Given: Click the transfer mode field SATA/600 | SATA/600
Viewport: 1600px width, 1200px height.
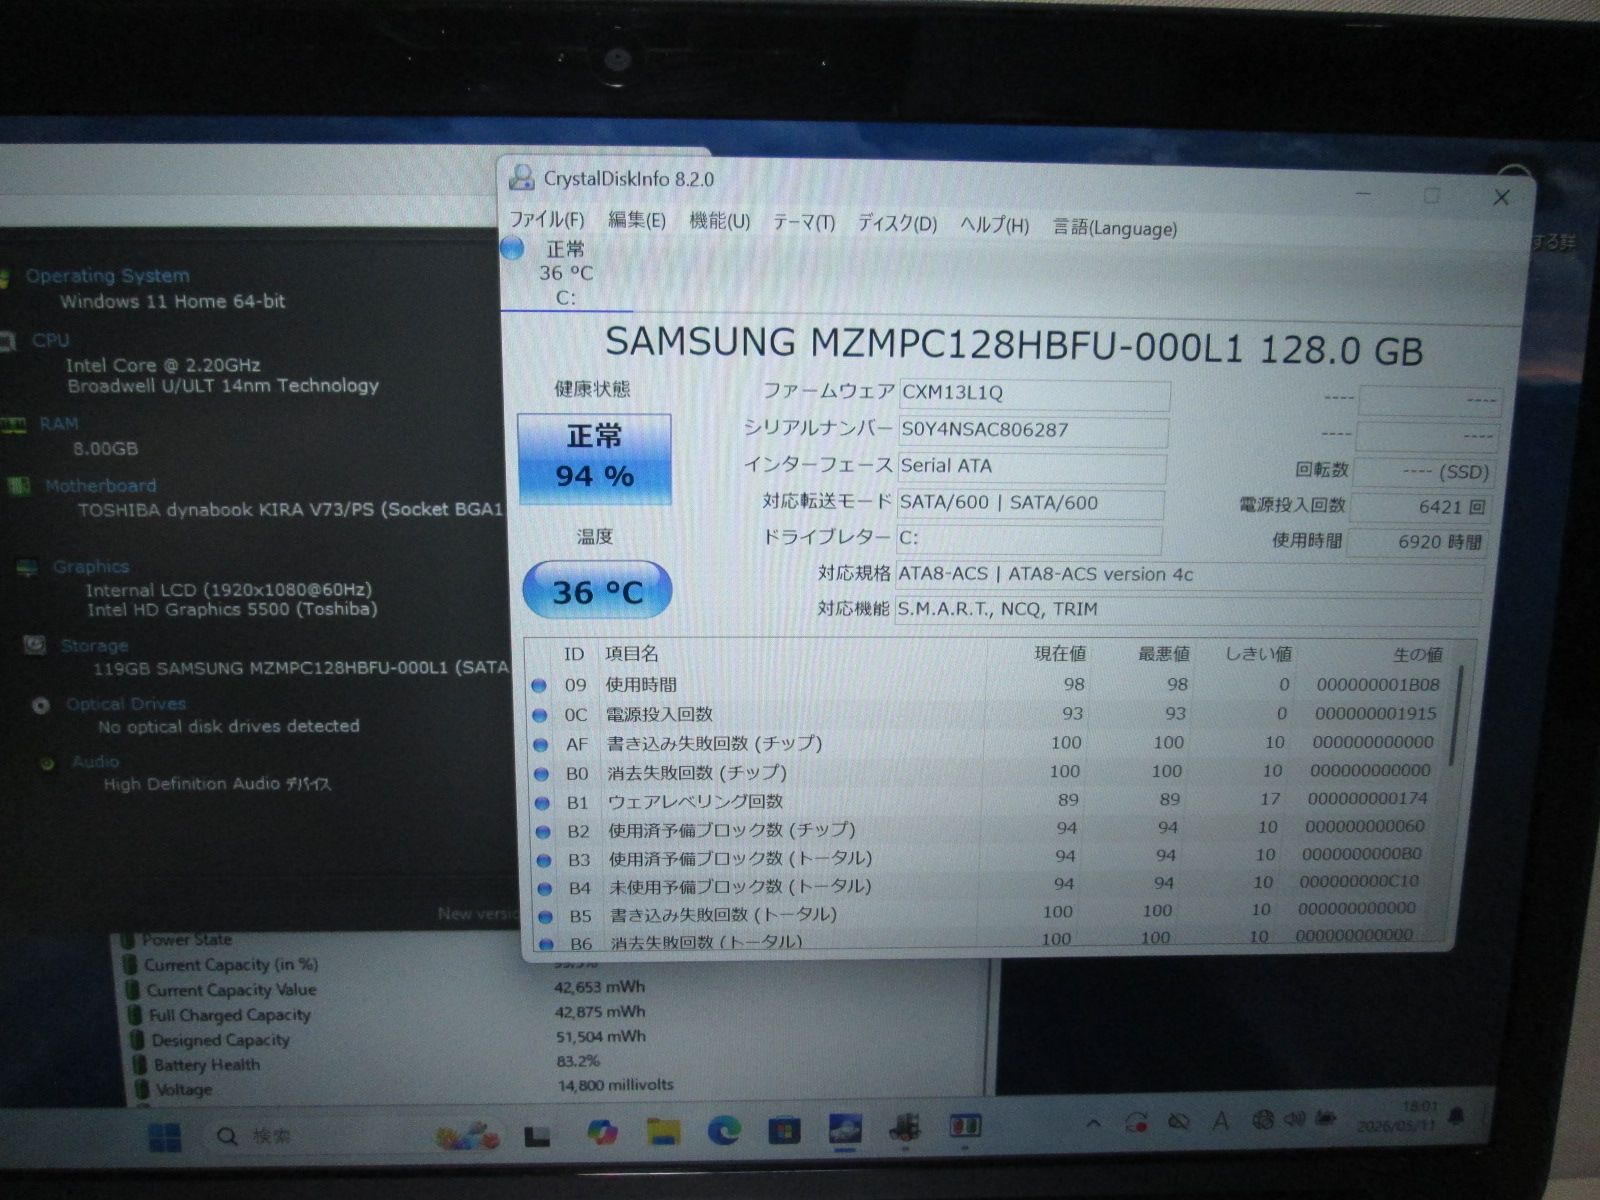Looking at the screenshot, I should pyautogui.click(x=1030, y=503).
